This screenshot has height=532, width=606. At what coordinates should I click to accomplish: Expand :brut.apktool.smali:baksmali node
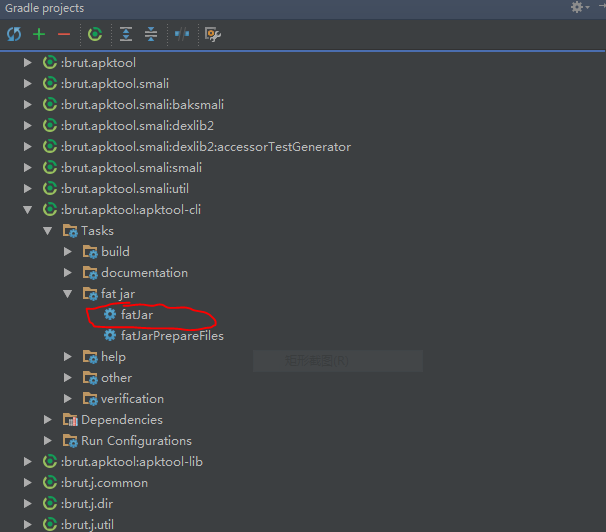(27, 104)
